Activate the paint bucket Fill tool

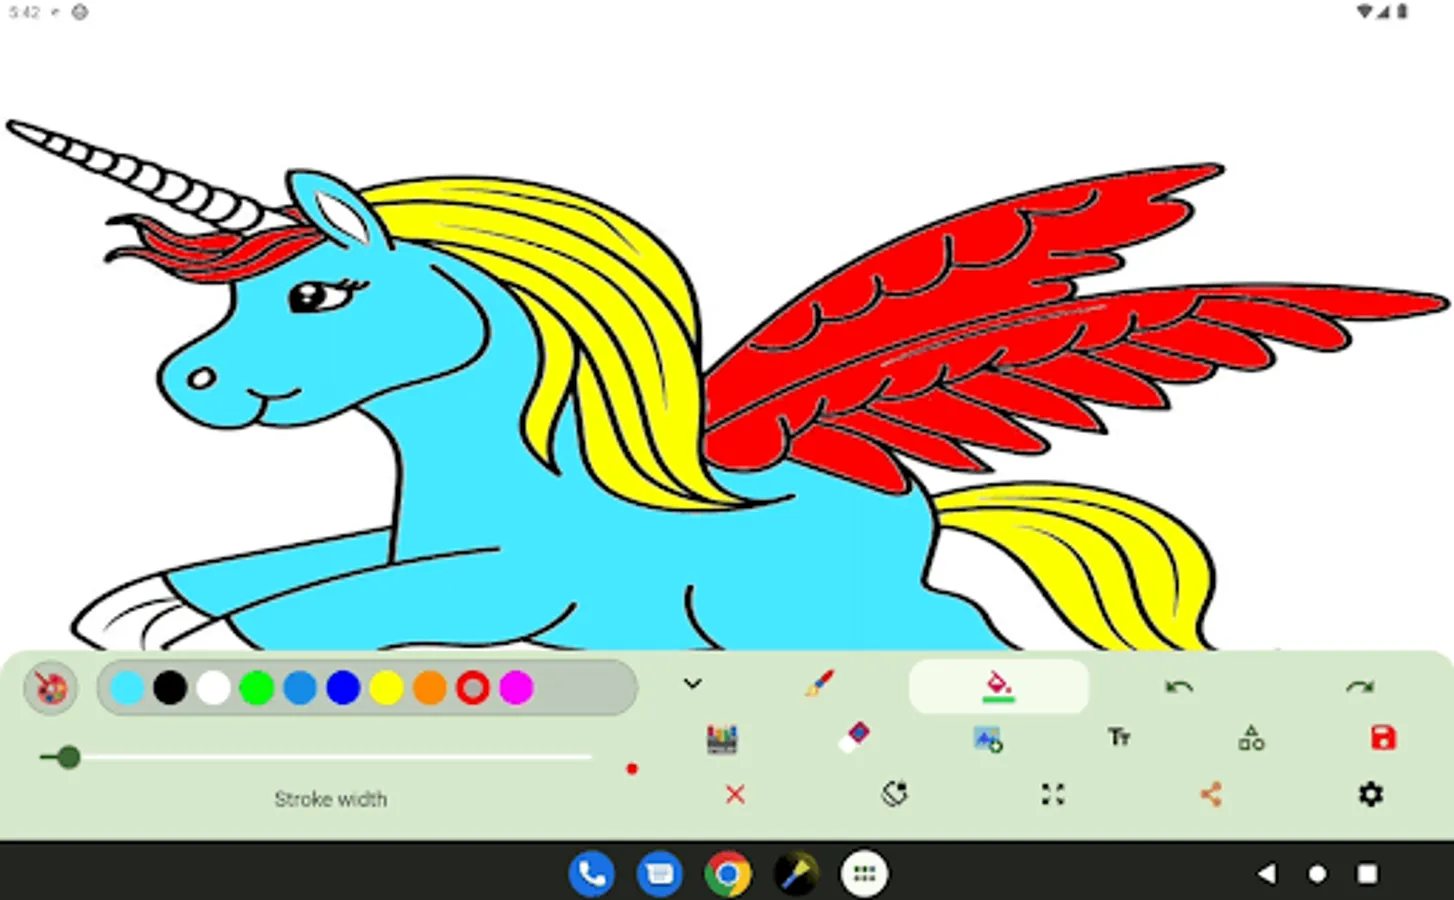999,686
